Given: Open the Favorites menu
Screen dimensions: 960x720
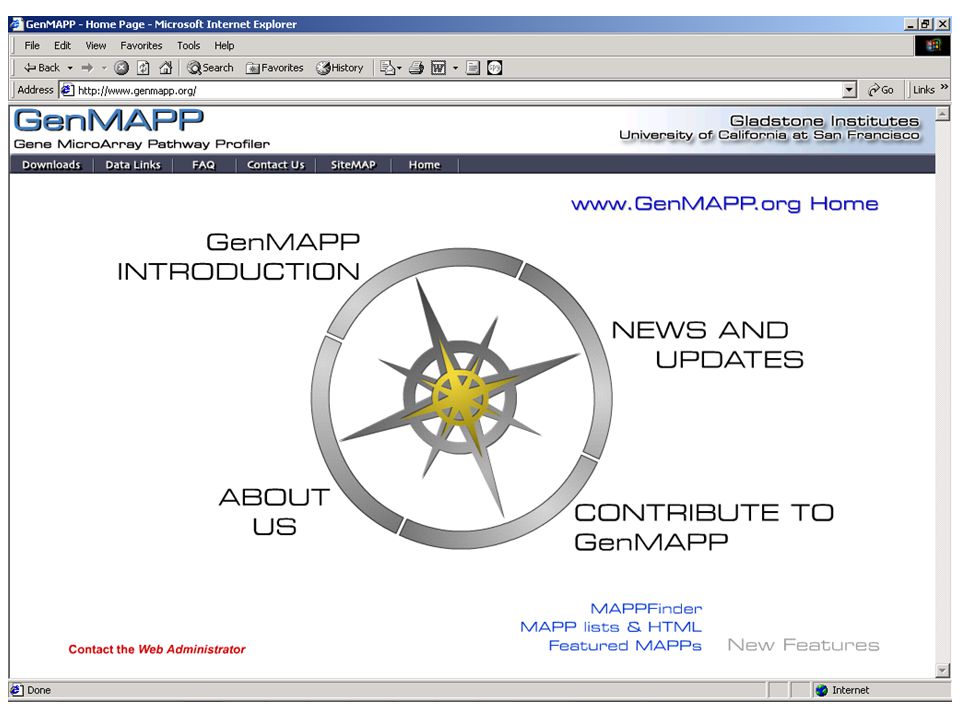Looking at the screenshot, I should (141, 46).
